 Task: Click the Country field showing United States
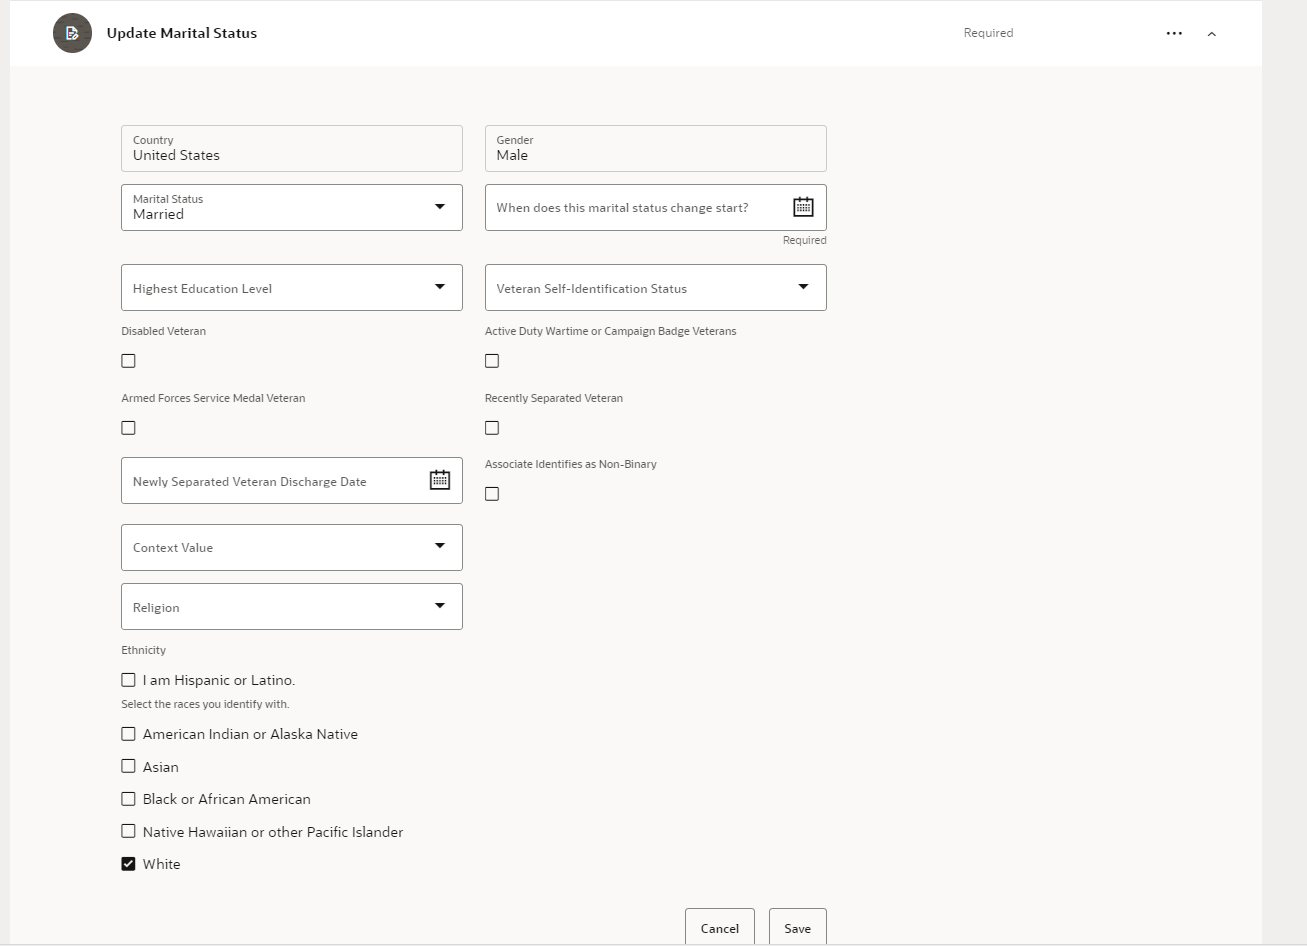click(292, 148)
